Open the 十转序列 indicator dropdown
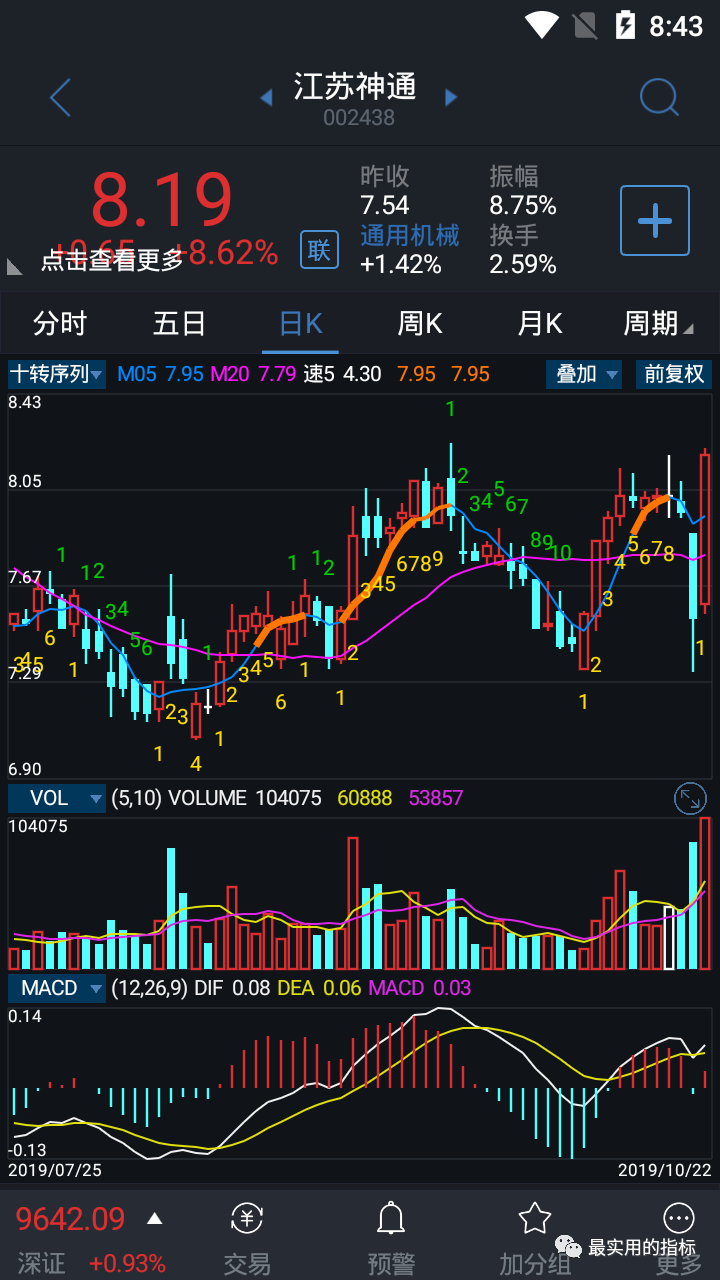The height and width of the screenshot is (1280, 720). [57, 375]
